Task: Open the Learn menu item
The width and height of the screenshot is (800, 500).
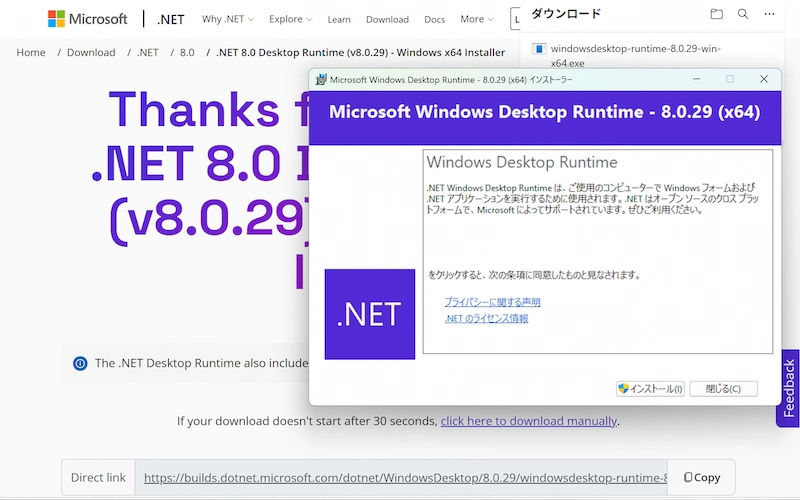Action: (x=339, y=19)
